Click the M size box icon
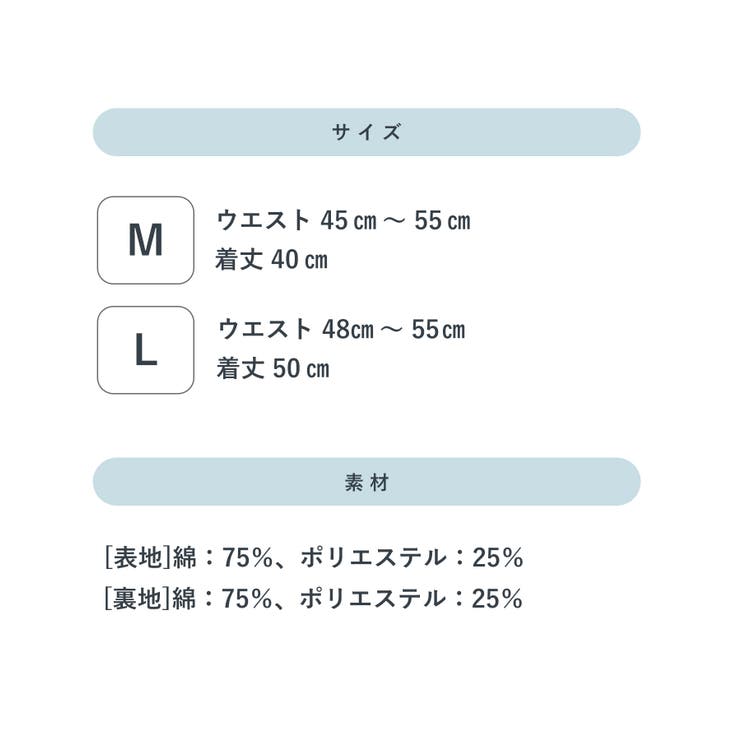 tap(145, 240)
